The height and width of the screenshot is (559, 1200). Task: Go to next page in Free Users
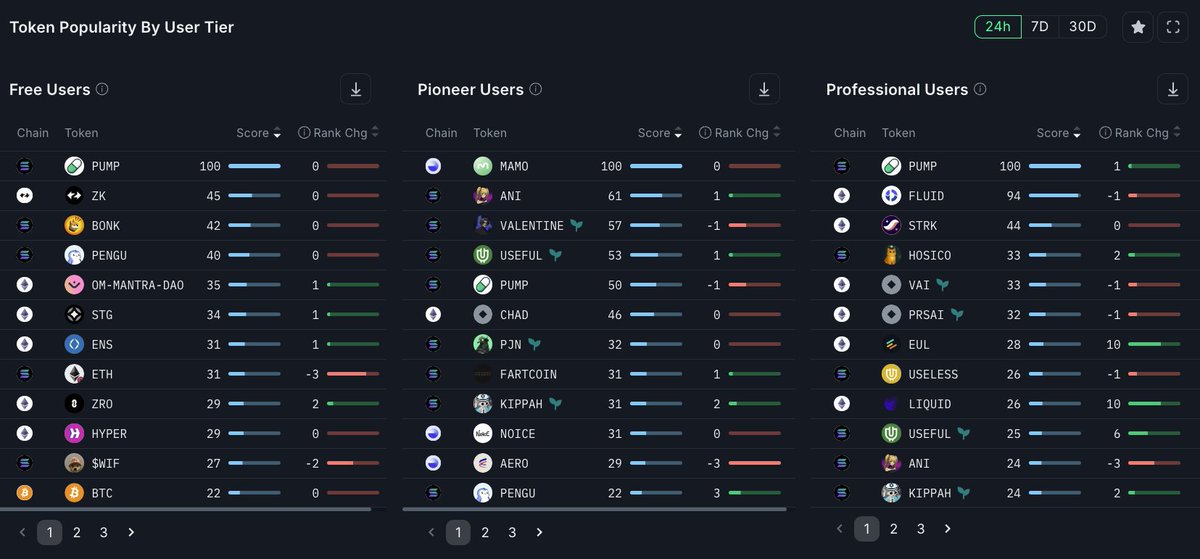pos(131,533)
